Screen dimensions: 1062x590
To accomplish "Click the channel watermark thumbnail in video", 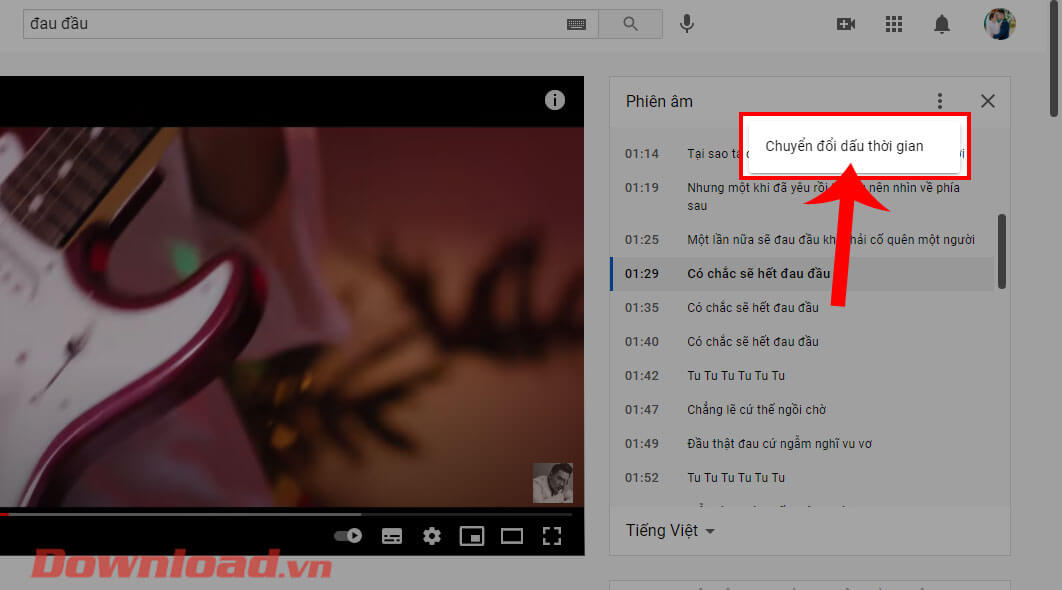I will coord(553,482).
